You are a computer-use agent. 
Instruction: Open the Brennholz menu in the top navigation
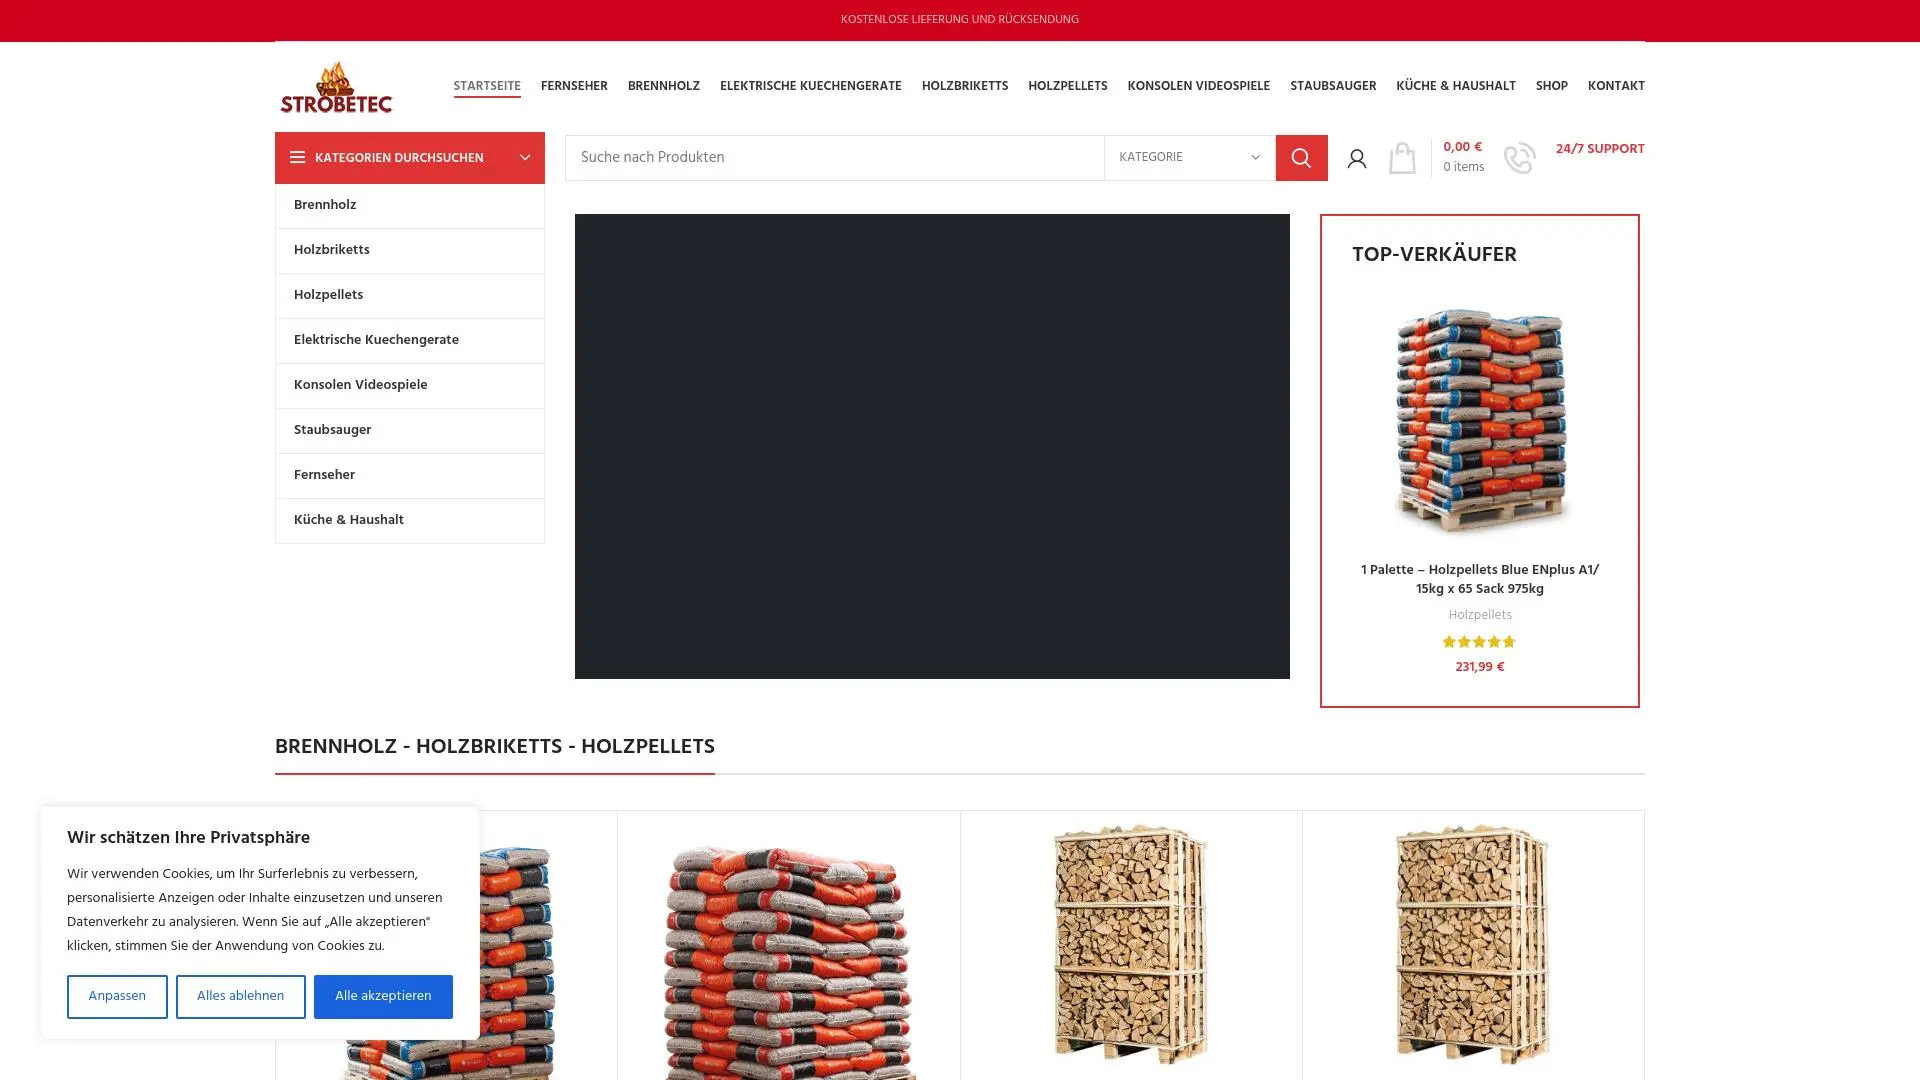tap(663, 86)
